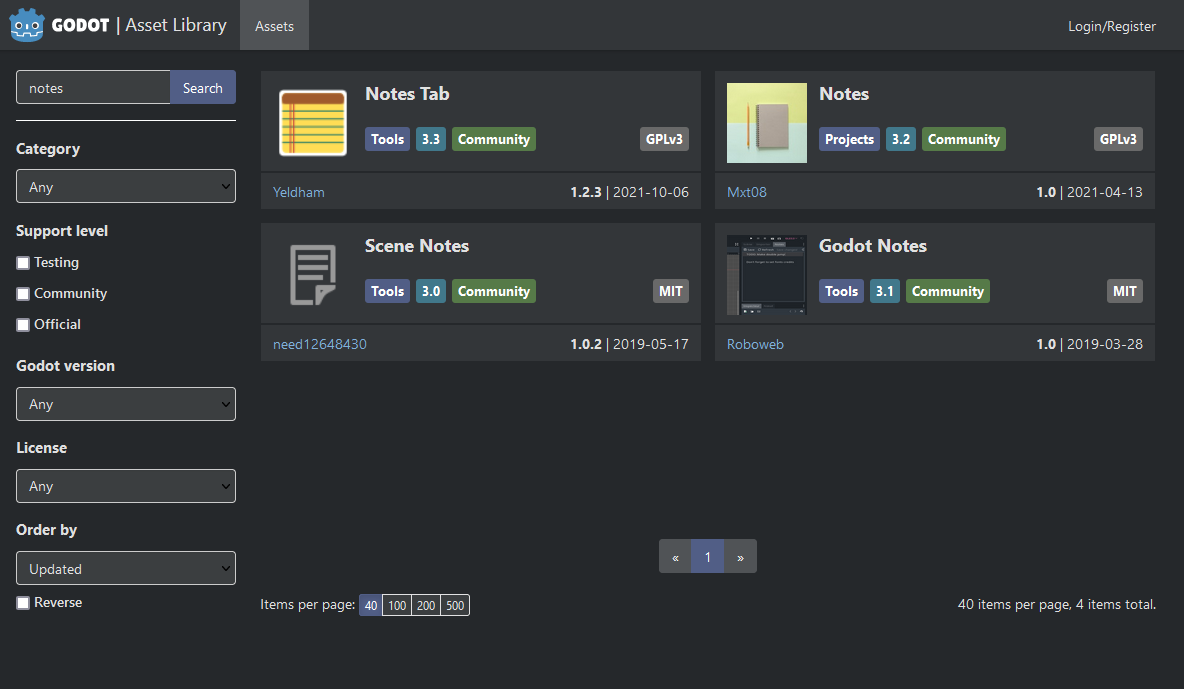The width and height of the screenshot is (1184, 689).
Task: Click the Tools tag on Scene Notes
Action: coord(387,291)
